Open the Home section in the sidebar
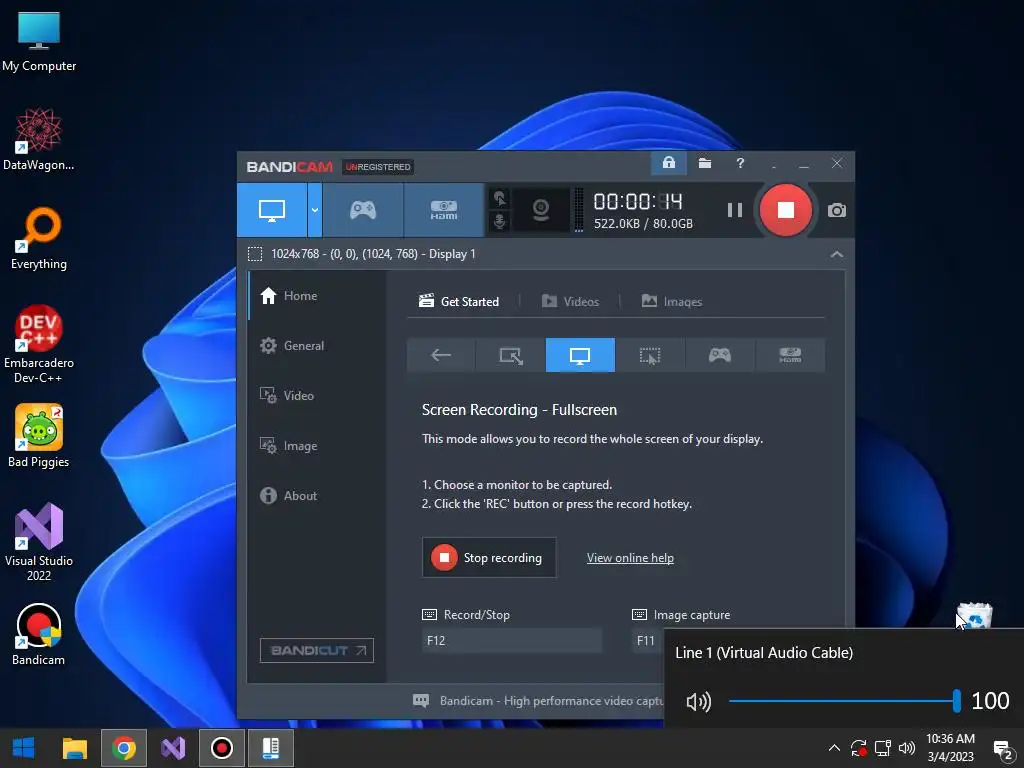The height and width of the screenshot is (768, 1024). (317, 296)
